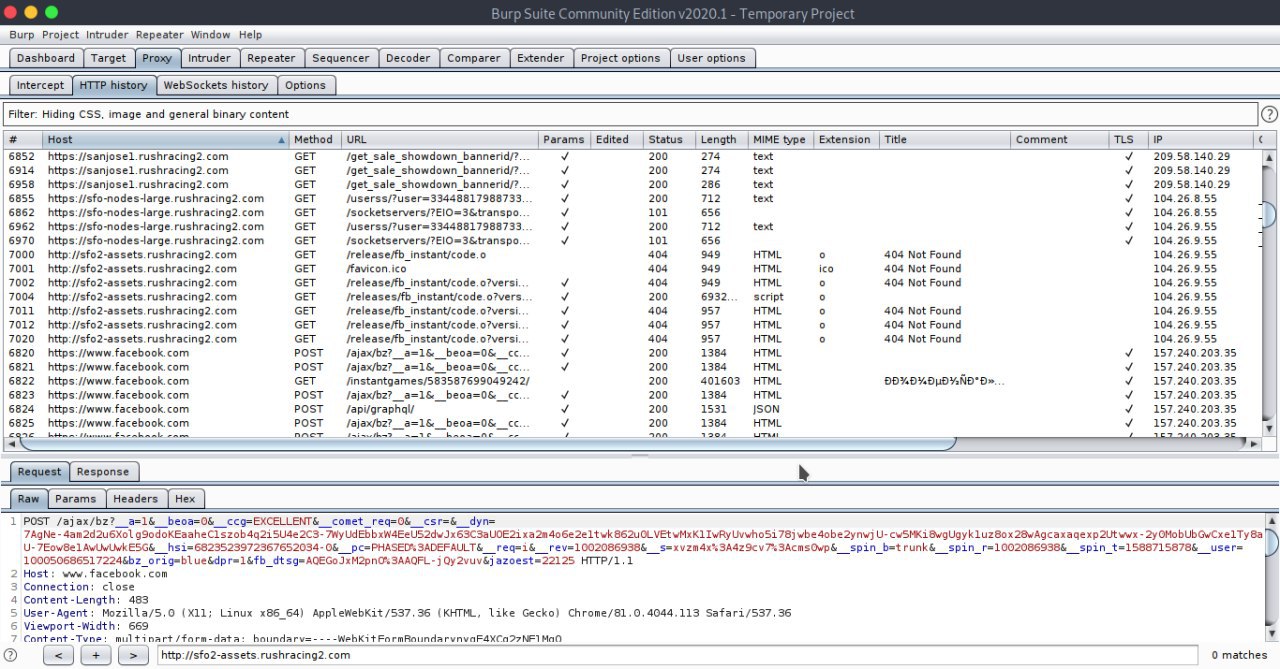Switch to the Repeater tab
The width and height of the screenshot is (1280, 669).
pyautogui.click(x=271, y=58)
